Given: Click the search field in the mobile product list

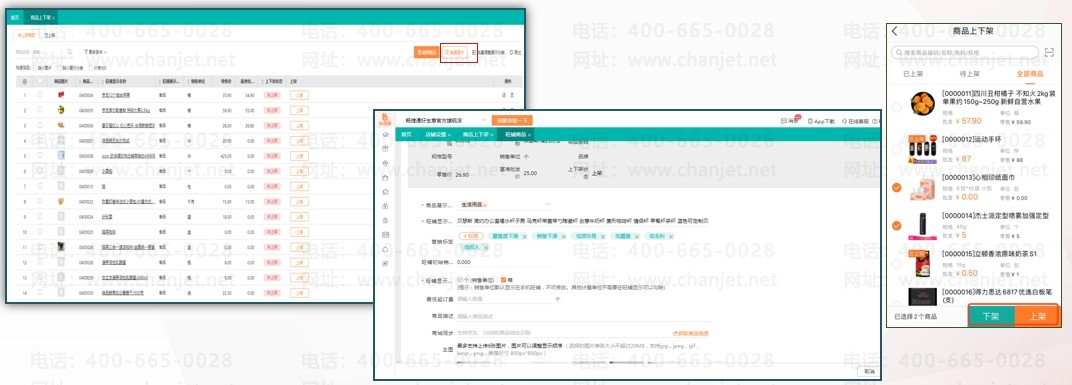Looking at the screenshot, I should [966, 52].
